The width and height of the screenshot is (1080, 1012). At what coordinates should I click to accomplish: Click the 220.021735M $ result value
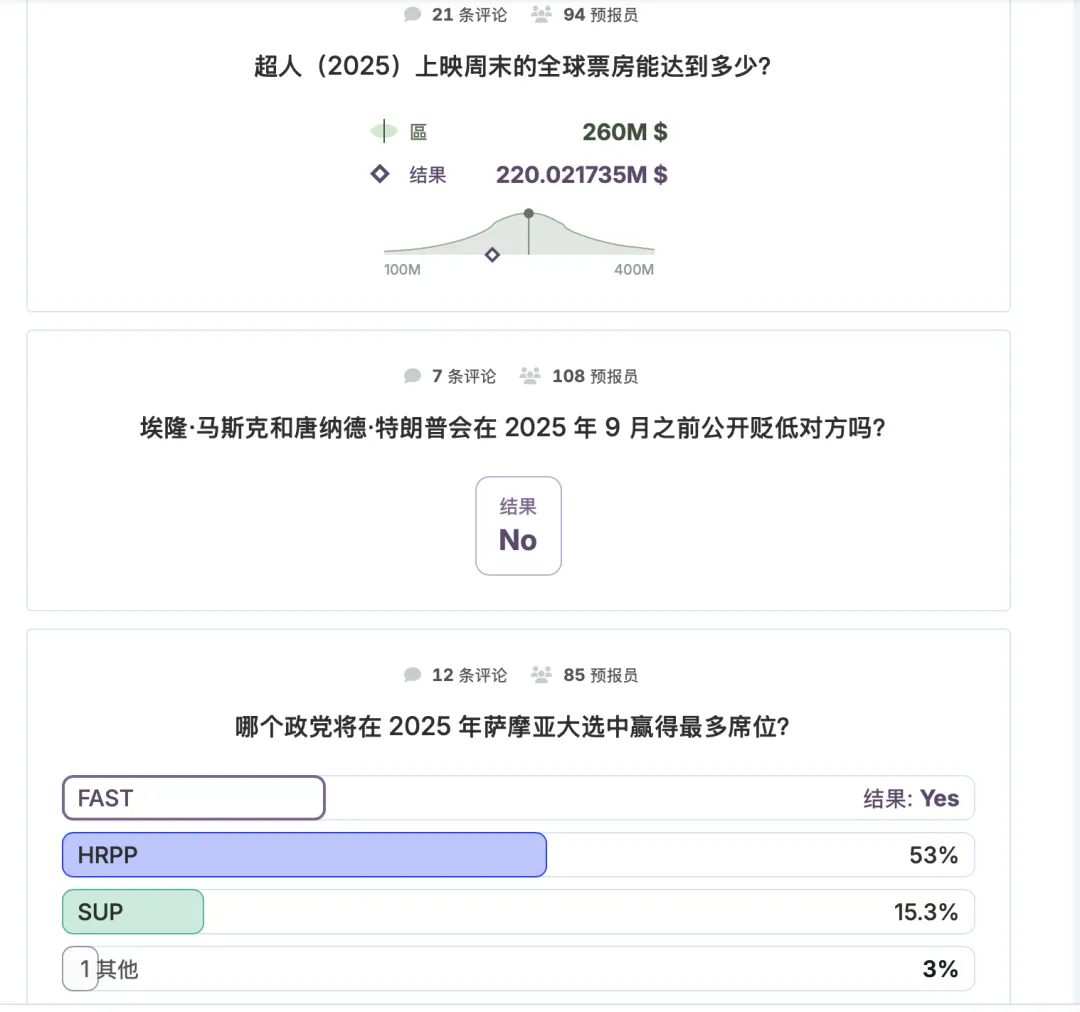(x=581, y=175)
